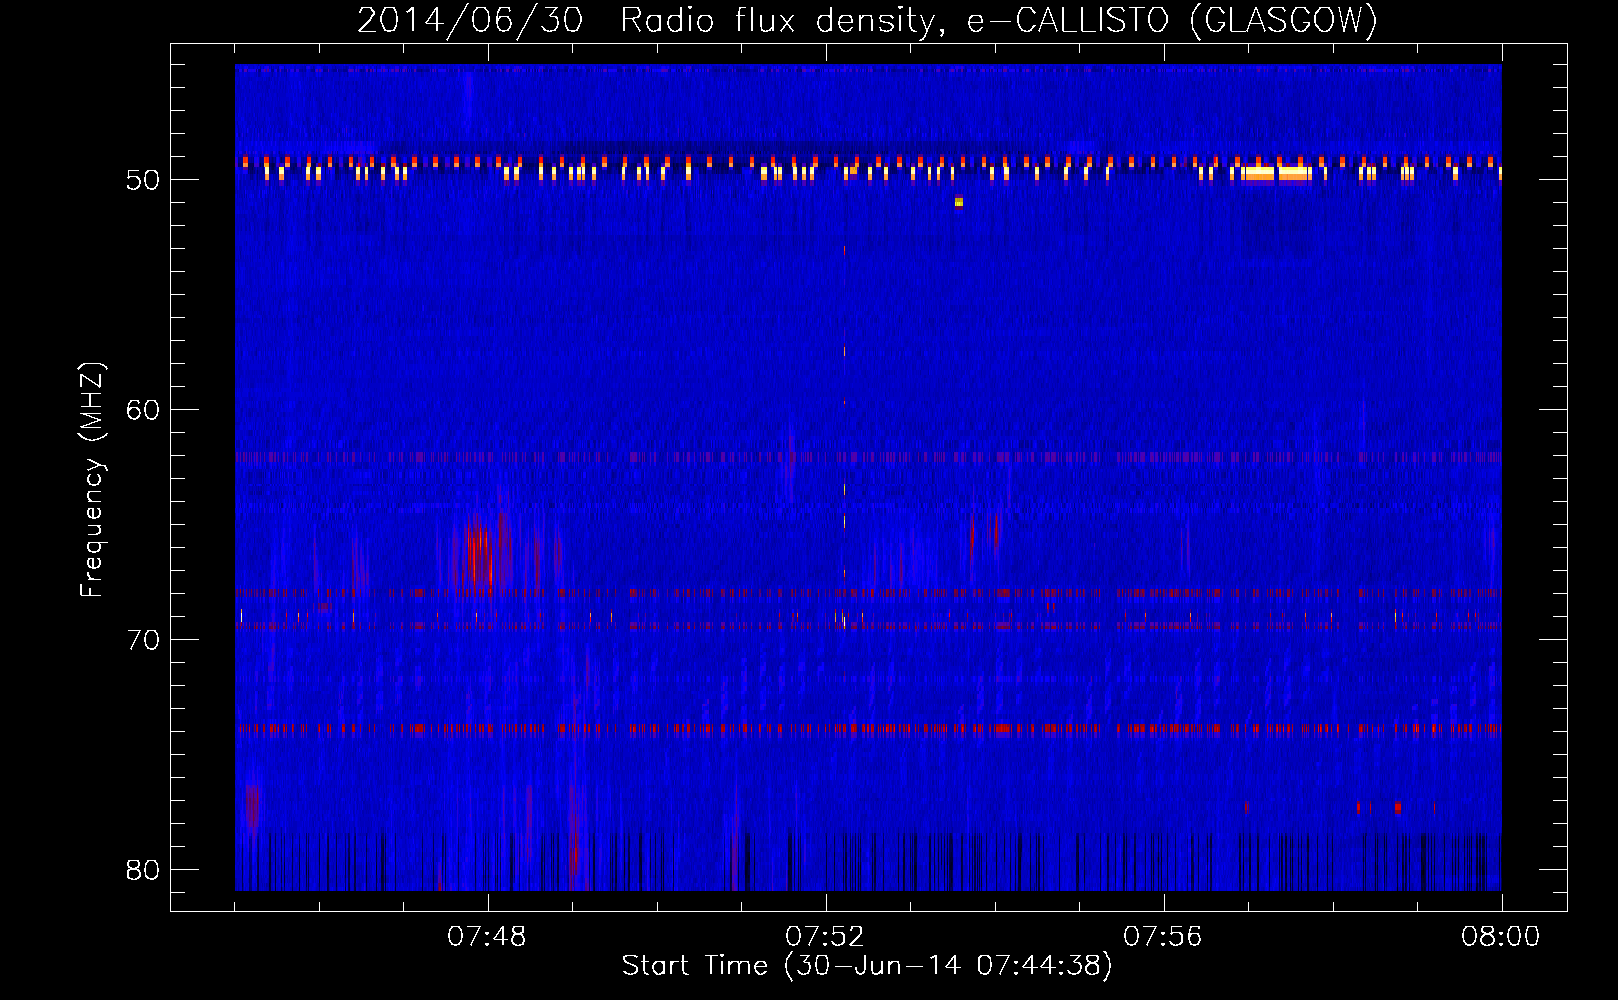Screen dimensions: 1618x1000
Task: Click the 50 MHz frequency tick label
Action: pyautogui.click(x=143, y=180)
